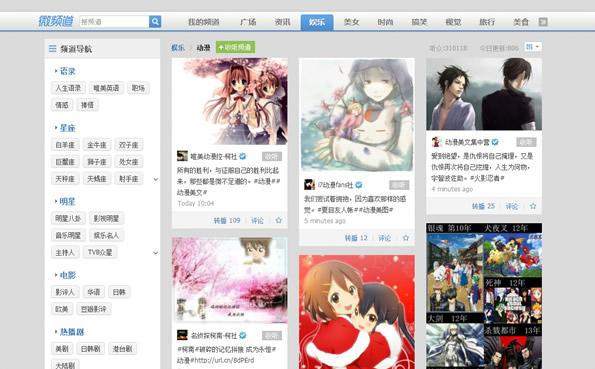Click the verified badge beside i7动漫fans社
The height and width of the screenshot is (369, 595).
tap(359, 185)
